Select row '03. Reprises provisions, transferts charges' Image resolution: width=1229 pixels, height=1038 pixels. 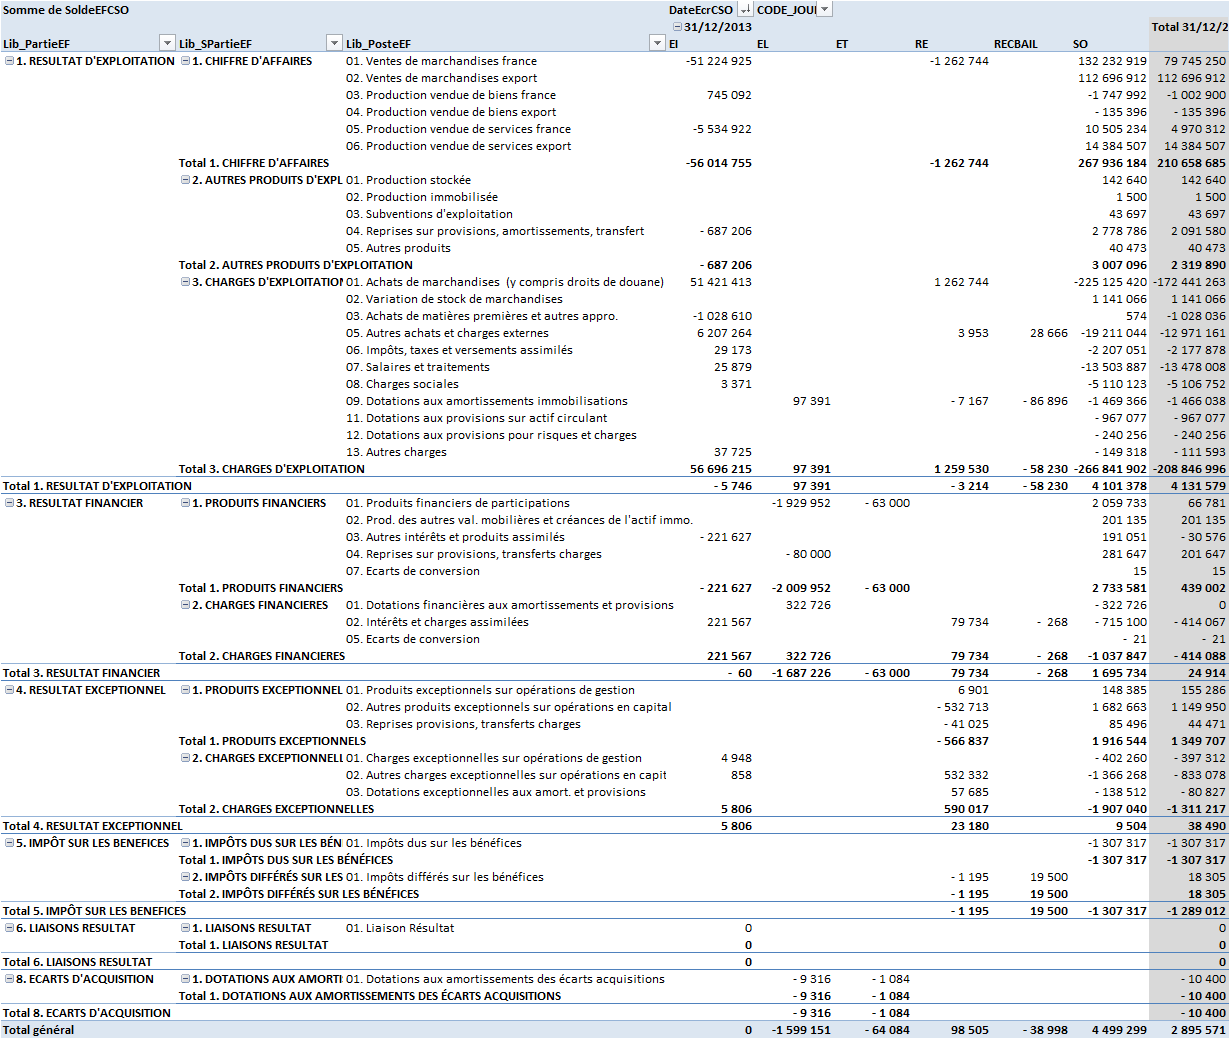point(463,724)
